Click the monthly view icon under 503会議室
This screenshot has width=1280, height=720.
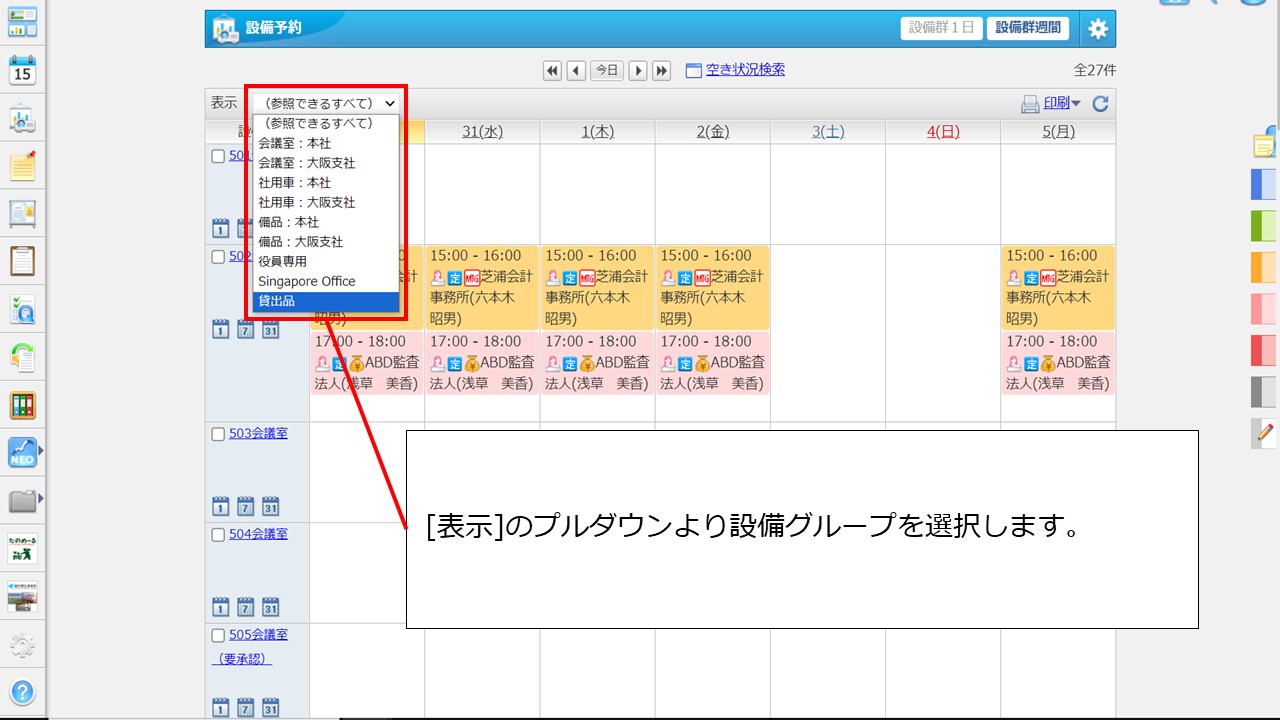click(270, 506)
